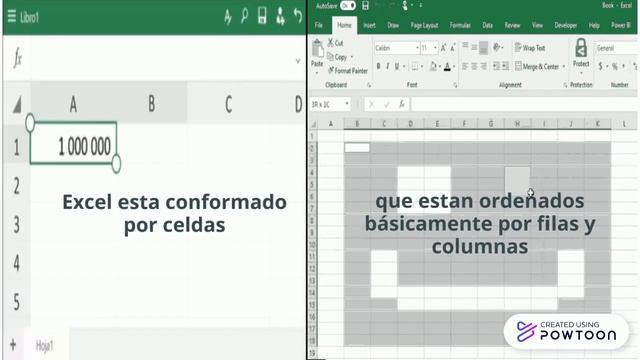Click Cut in the Clipboard group
640x360 pixels.
(336, 43)
